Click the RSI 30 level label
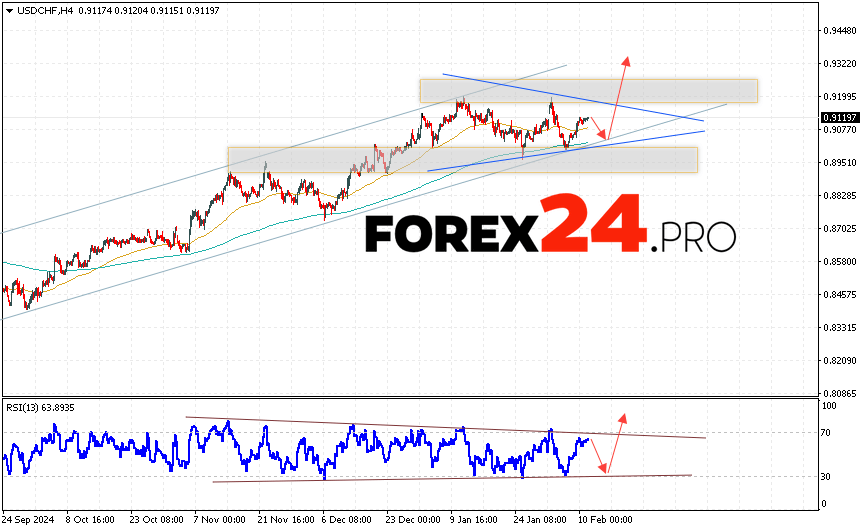 click(826, 476)
